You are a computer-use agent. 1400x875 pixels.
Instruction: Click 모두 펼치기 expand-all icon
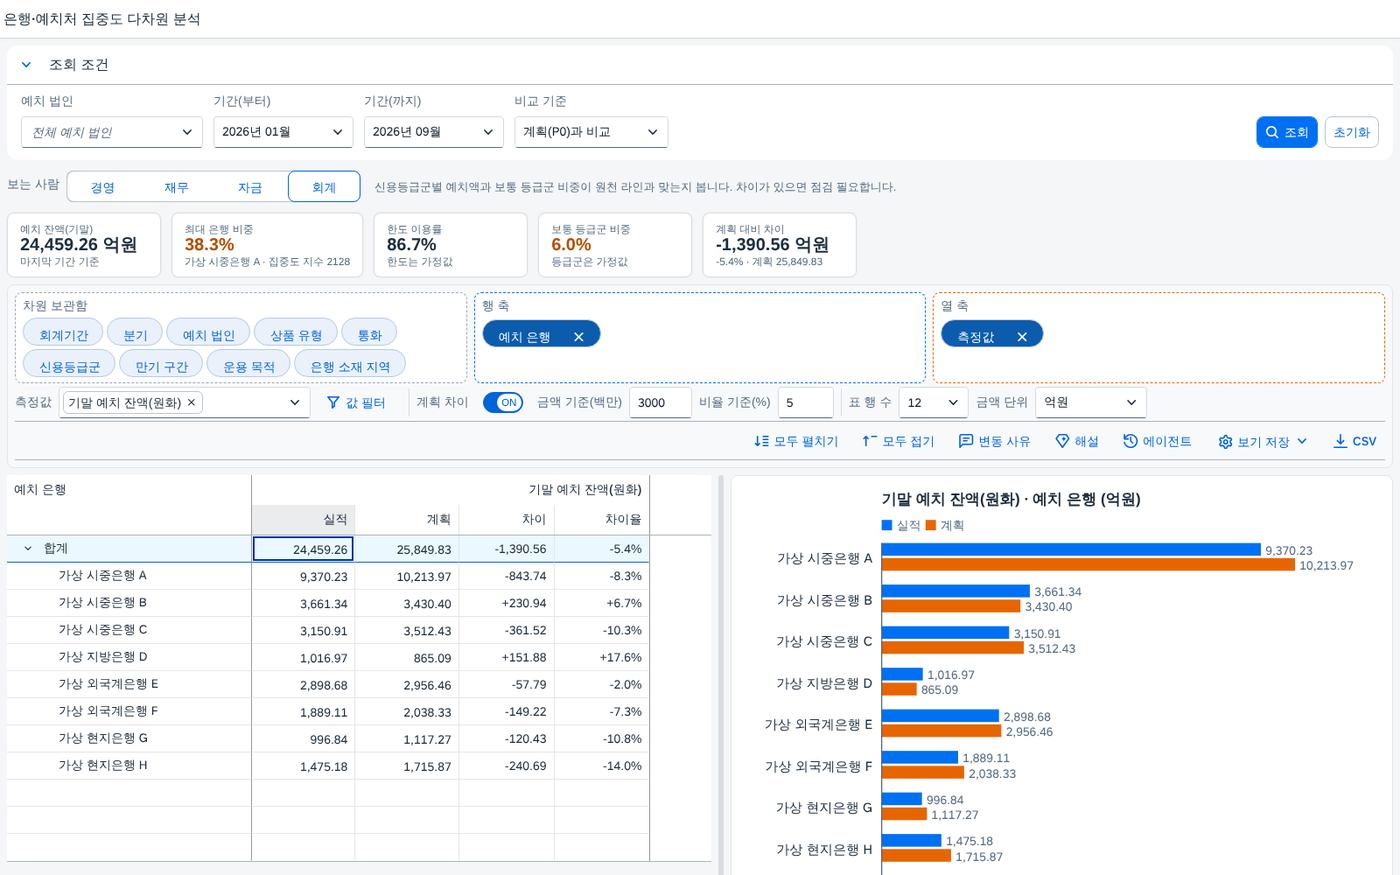(x=761, y=441)
